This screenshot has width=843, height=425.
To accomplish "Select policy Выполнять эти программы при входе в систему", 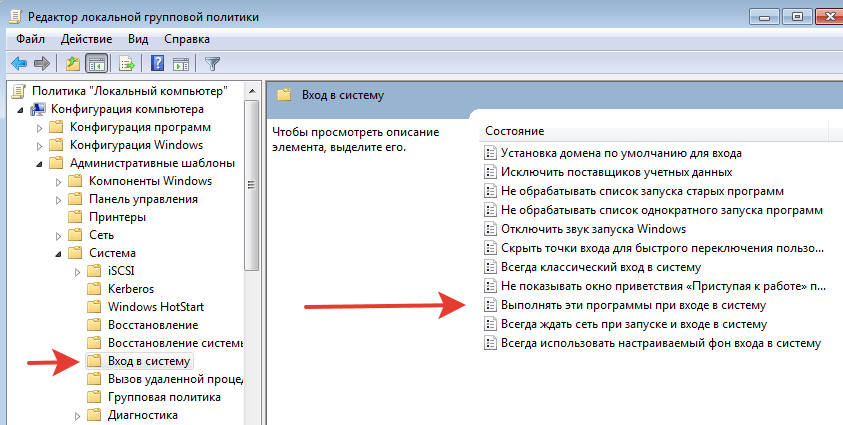I will 632,305.
